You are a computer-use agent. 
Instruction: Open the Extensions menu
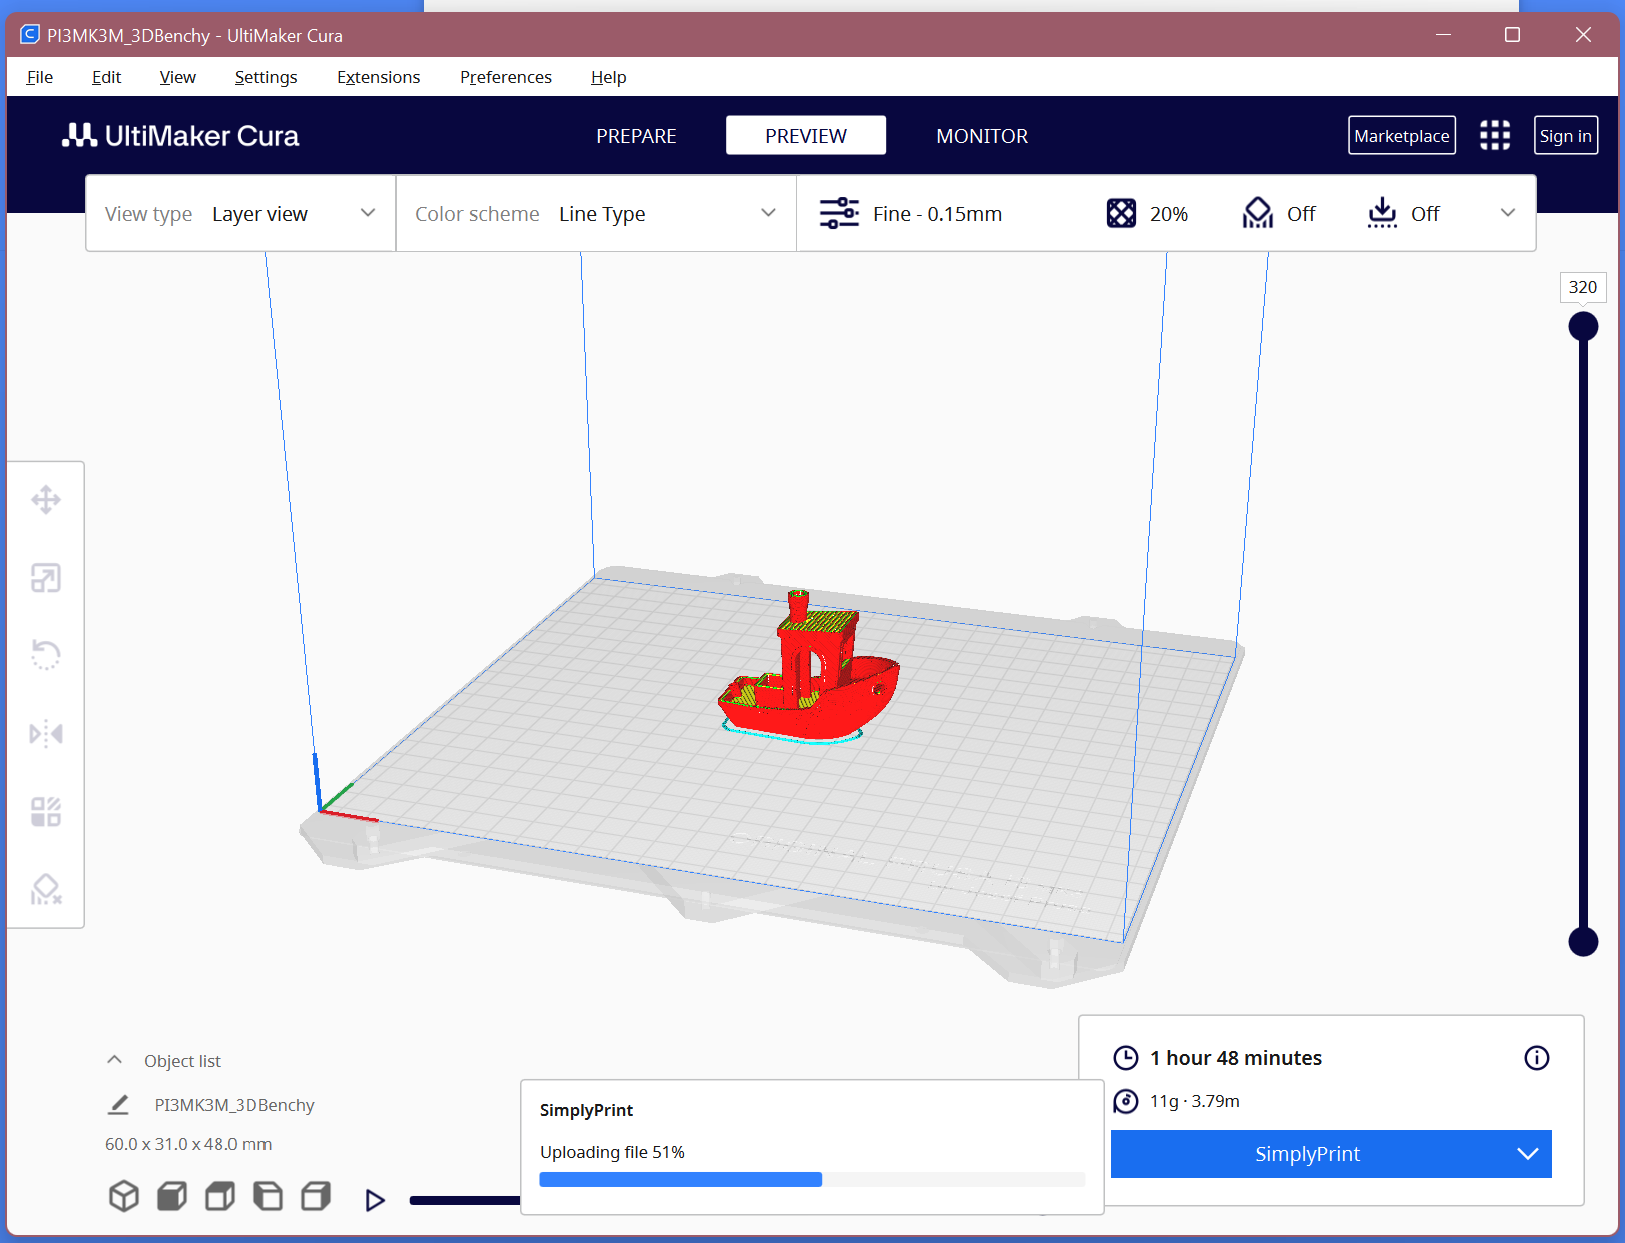[378, 77]
